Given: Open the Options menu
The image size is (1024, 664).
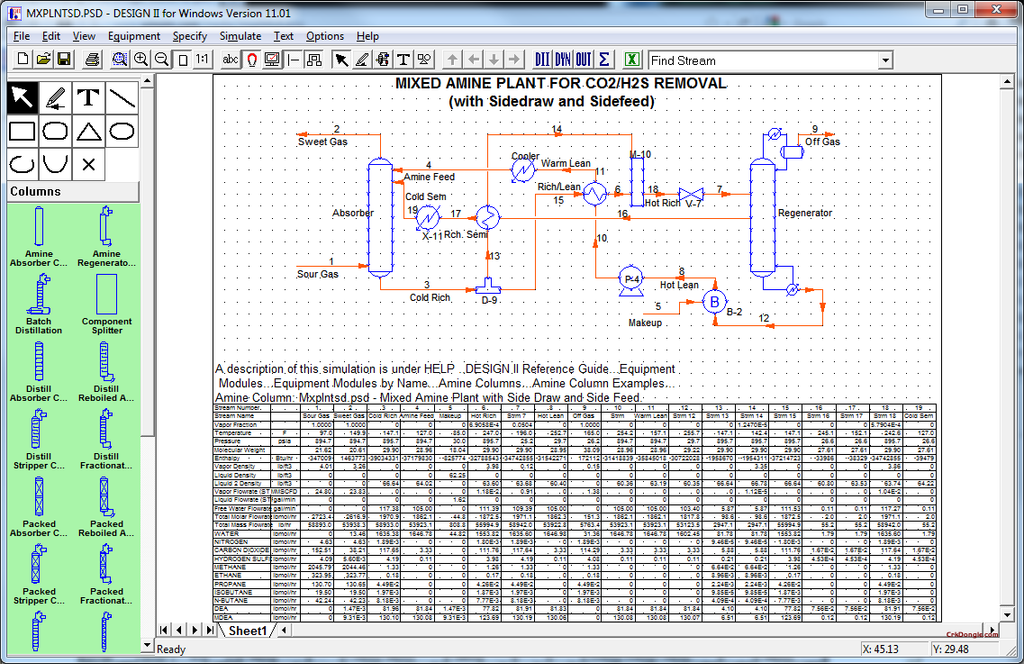Looking at the screenshot, I should [325, 36].
